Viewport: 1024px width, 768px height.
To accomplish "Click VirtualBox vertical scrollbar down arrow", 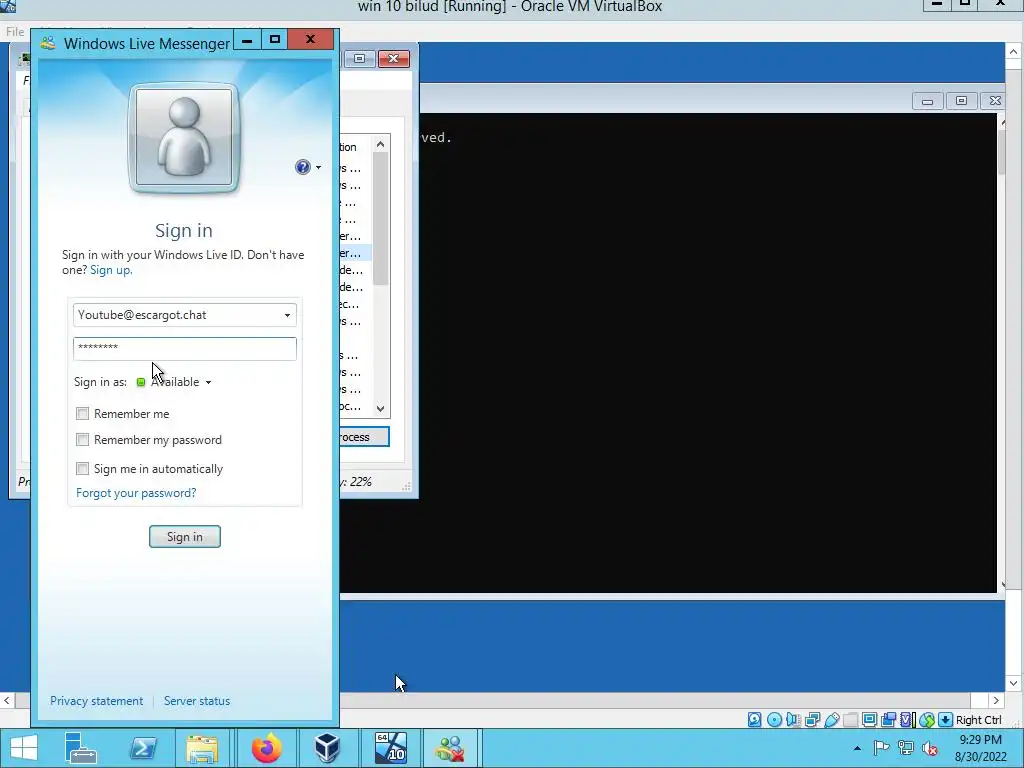I will (1014, 684).
